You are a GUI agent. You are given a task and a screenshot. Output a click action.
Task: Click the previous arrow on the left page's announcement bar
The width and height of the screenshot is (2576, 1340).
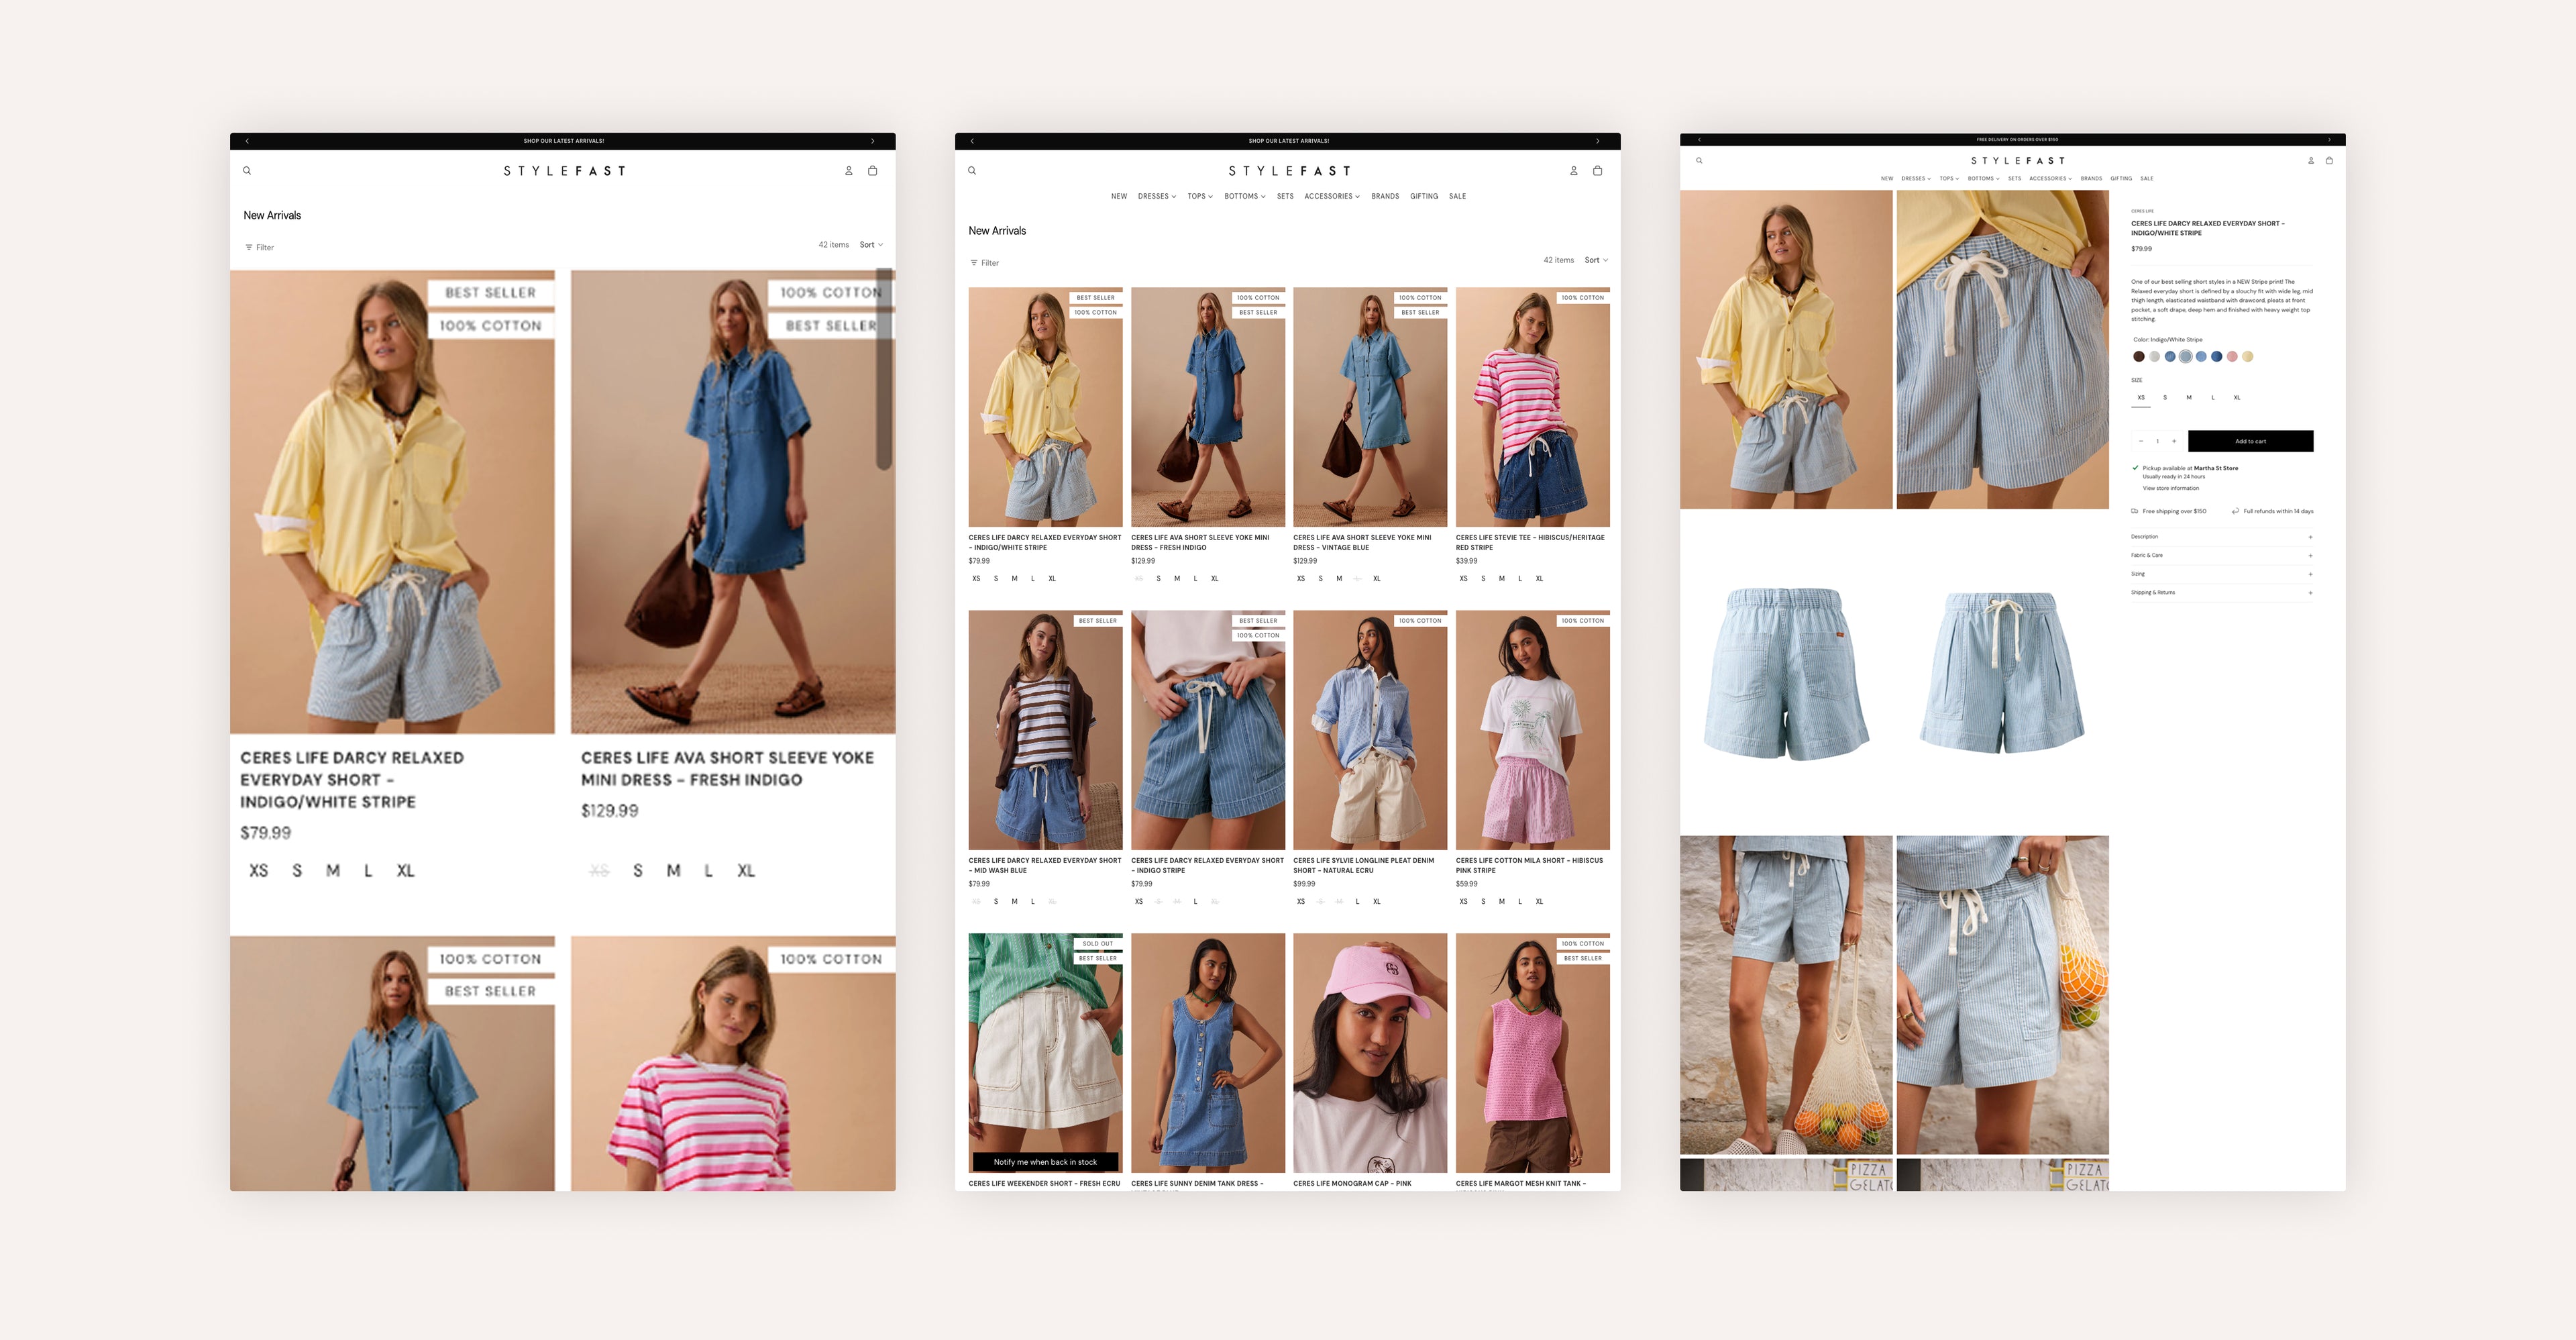(x=247, y=141)
